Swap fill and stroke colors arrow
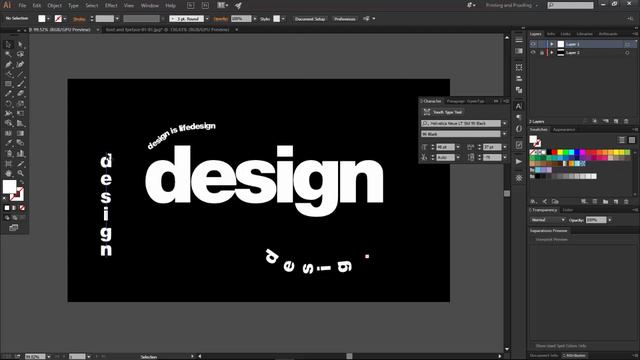640x360 pixels. [x=21, y=182]
